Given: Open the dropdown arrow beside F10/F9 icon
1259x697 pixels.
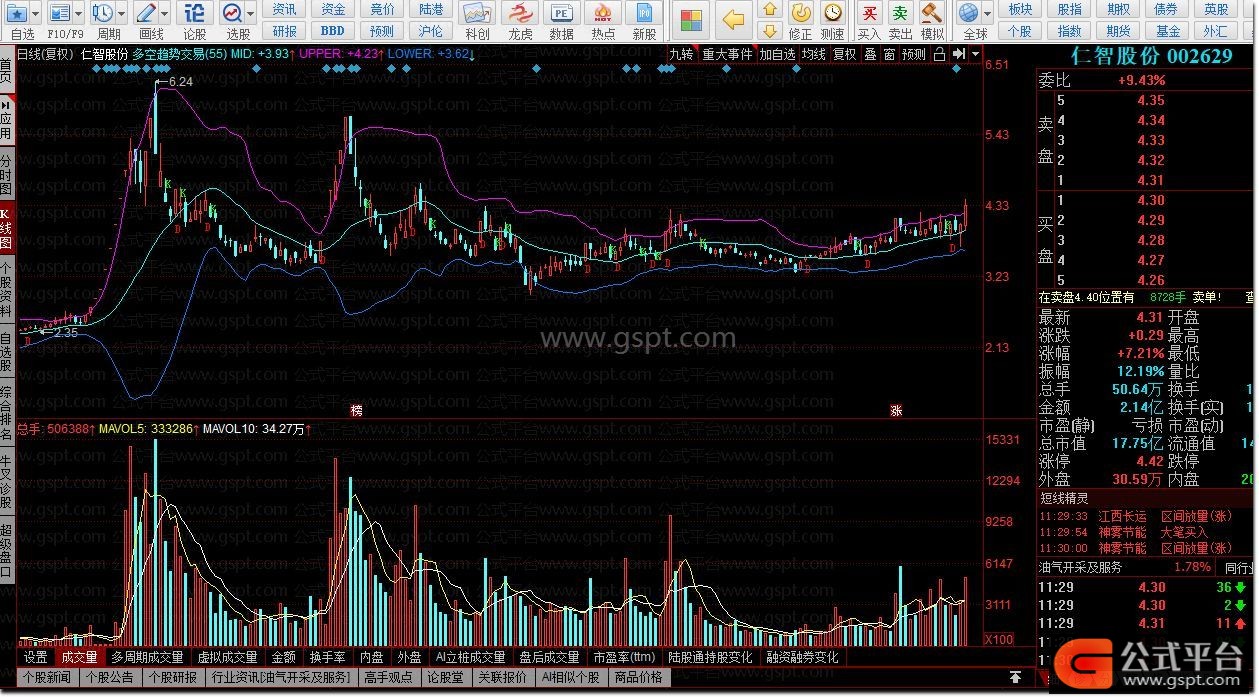Looking at the screenshot, I should tap(80, 13).
